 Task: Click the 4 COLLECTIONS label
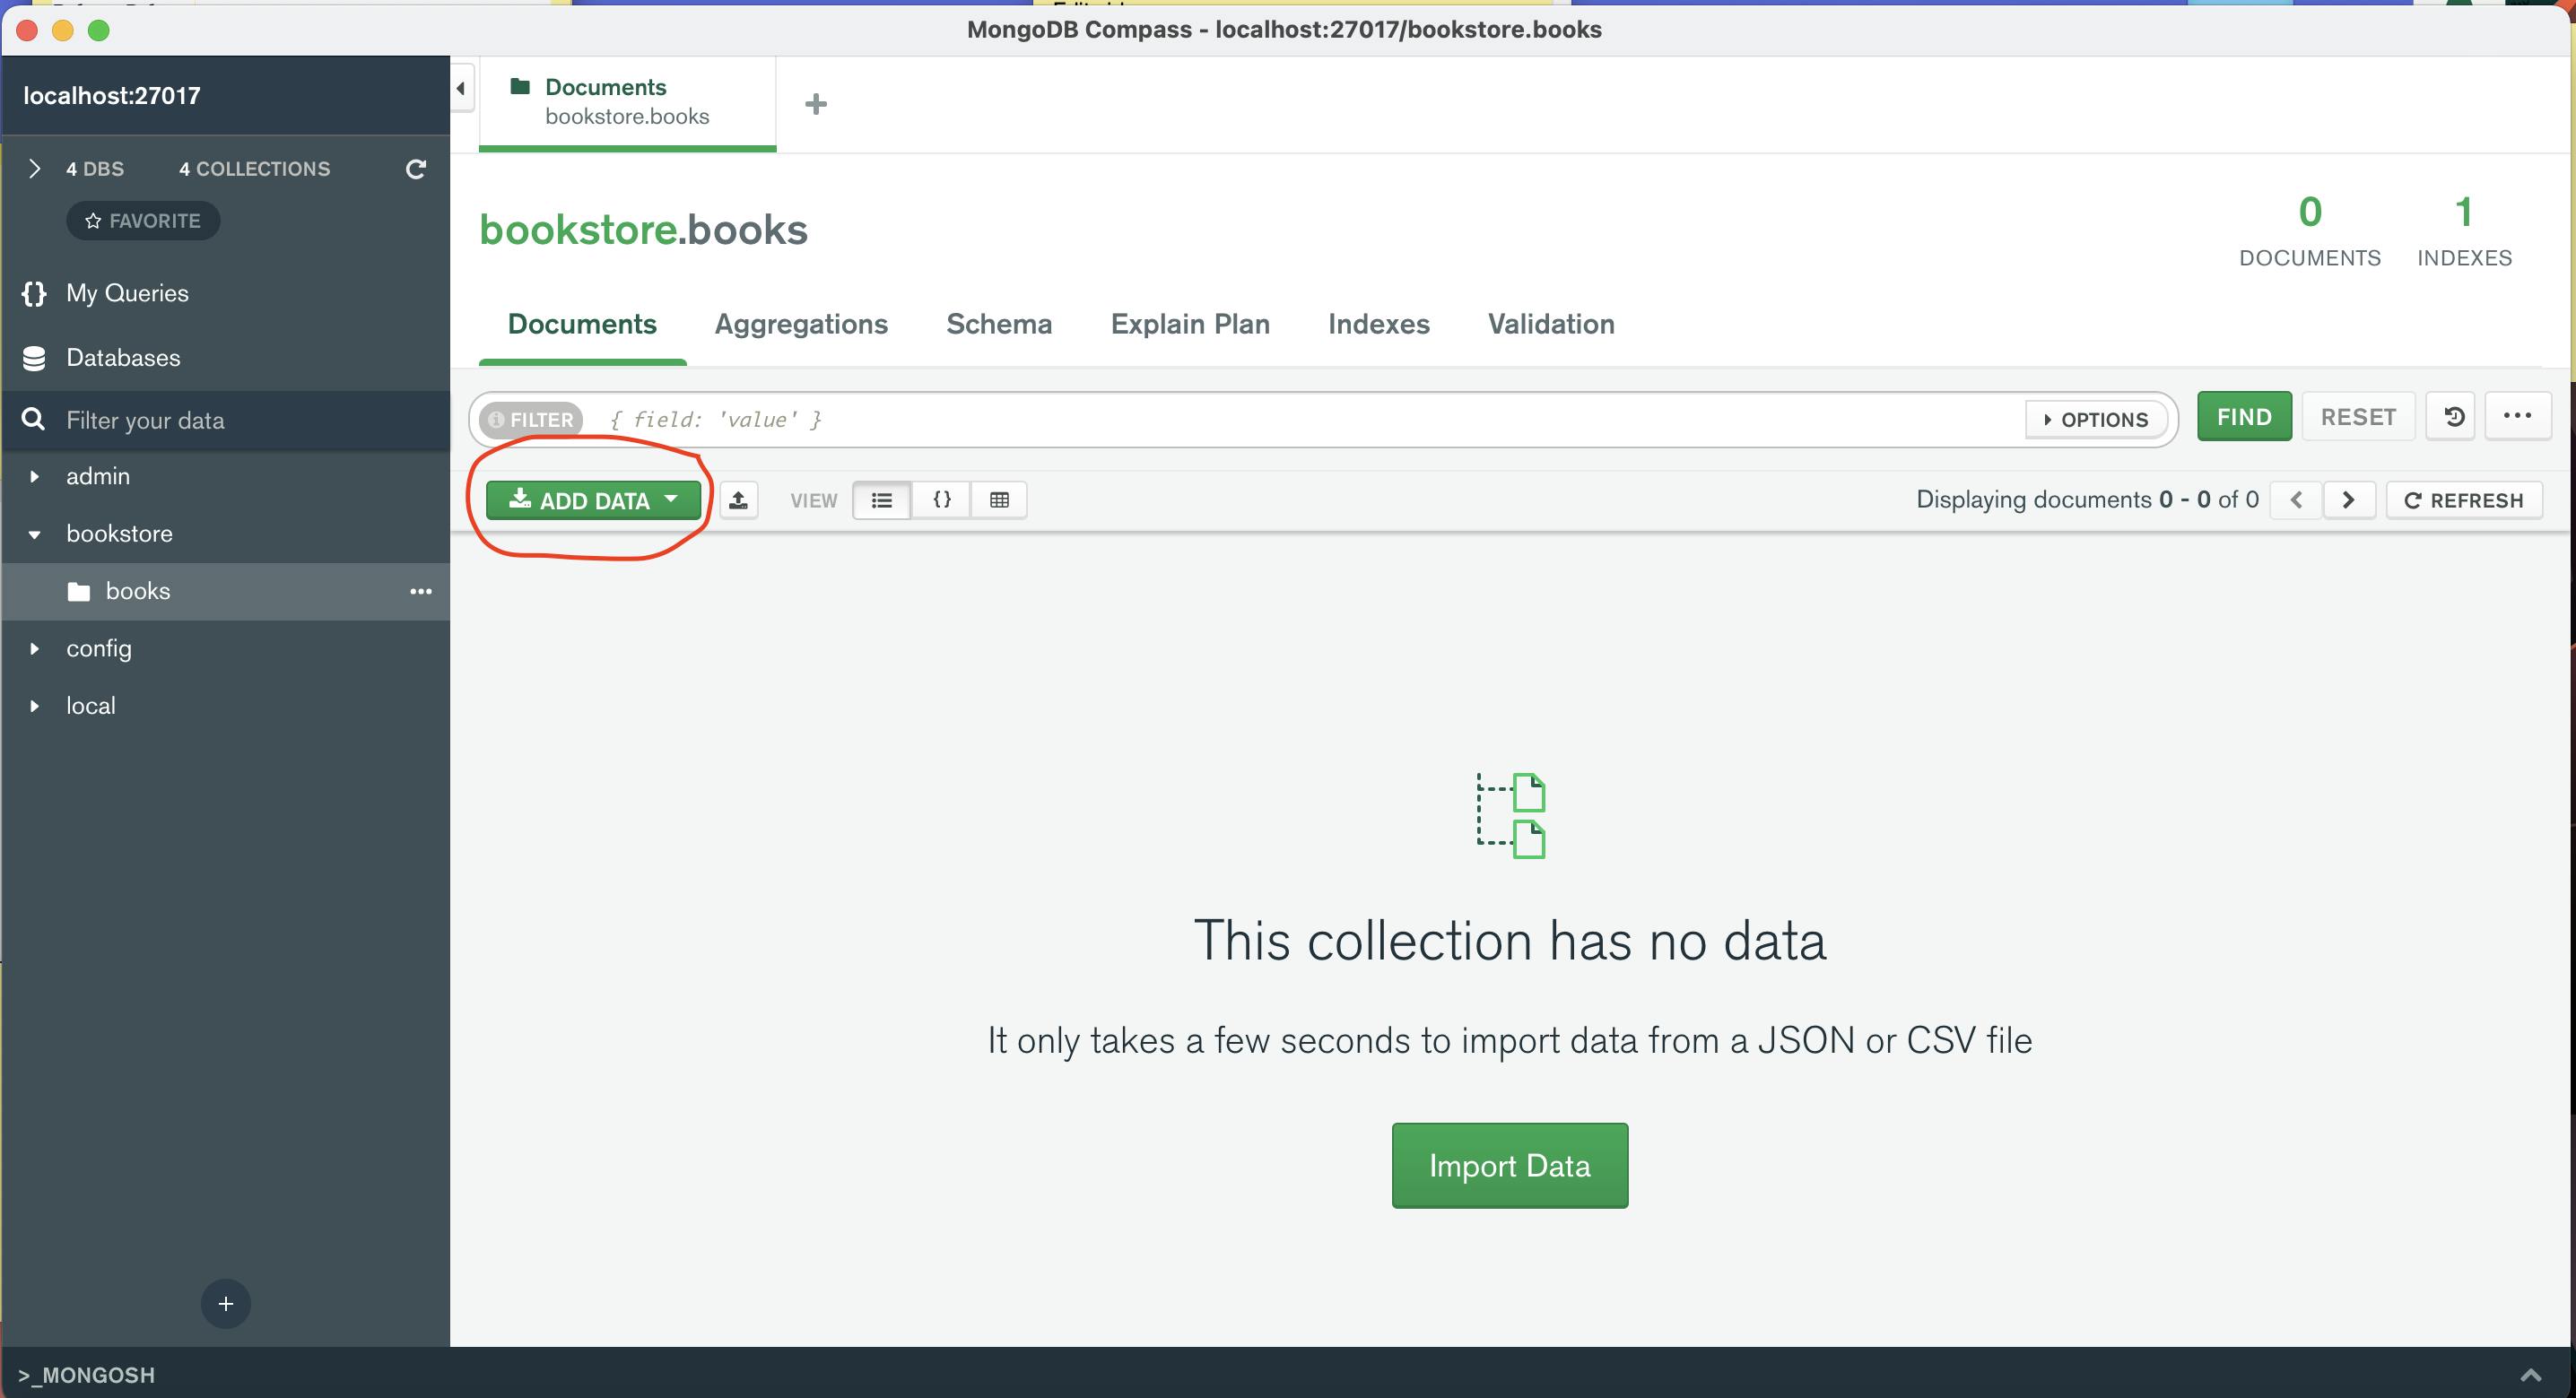pos(254,169)
